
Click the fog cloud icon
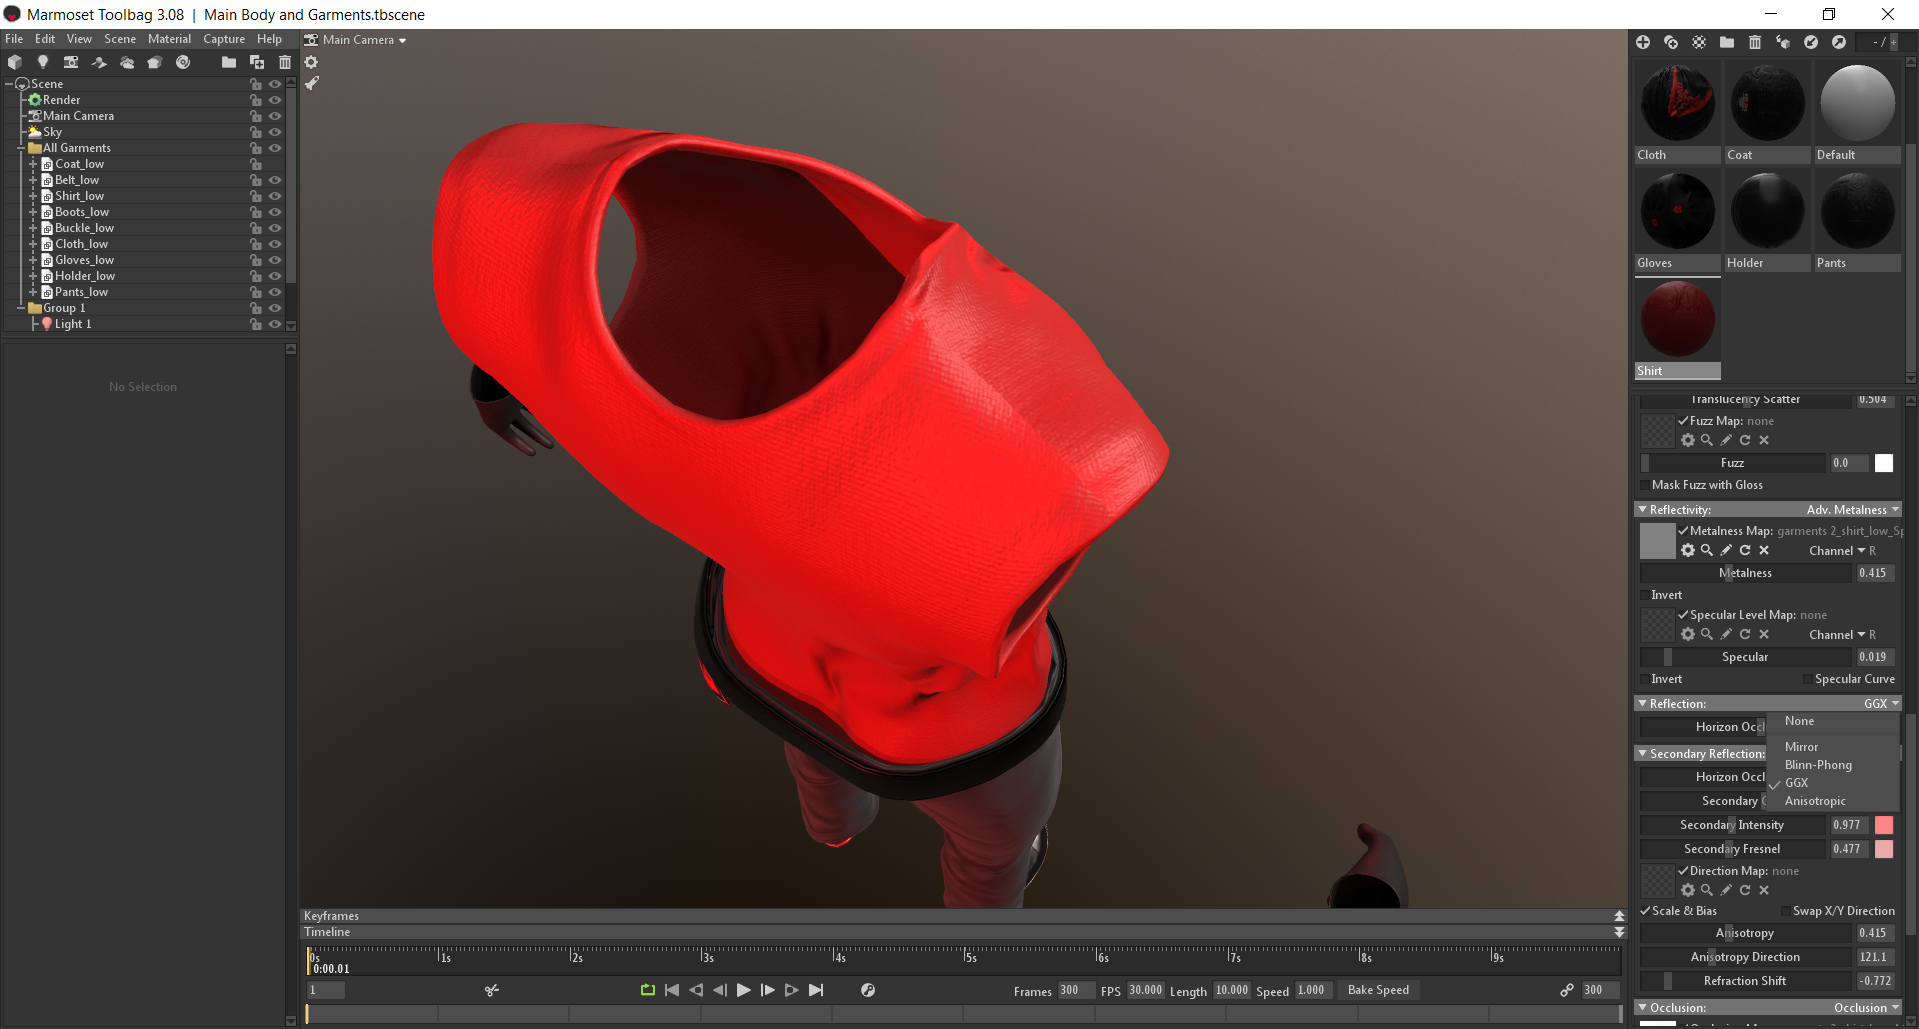tap(127, 62)
